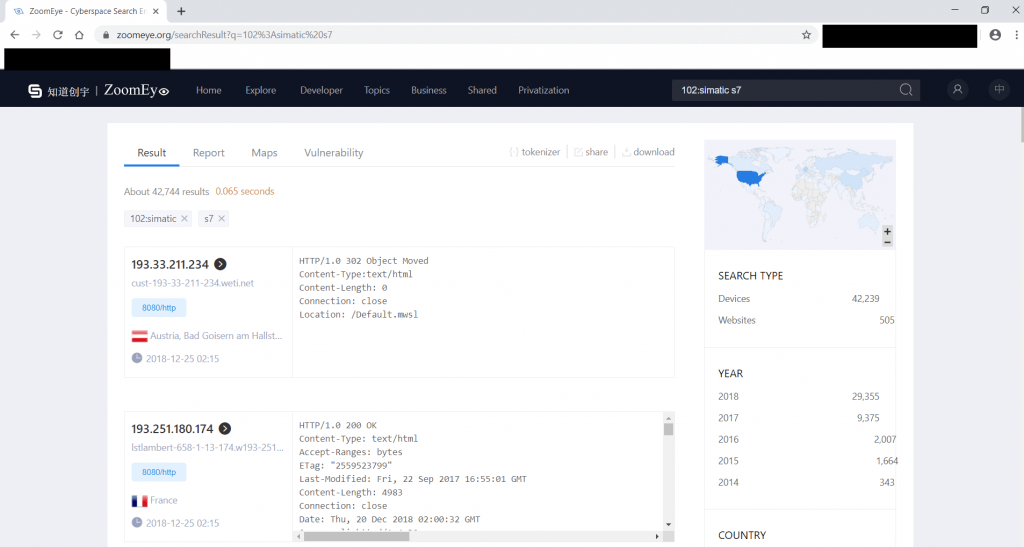Screen dimensions: 1024x547
Task: Switch to the Report tab
Action: [x=208, y=153]
